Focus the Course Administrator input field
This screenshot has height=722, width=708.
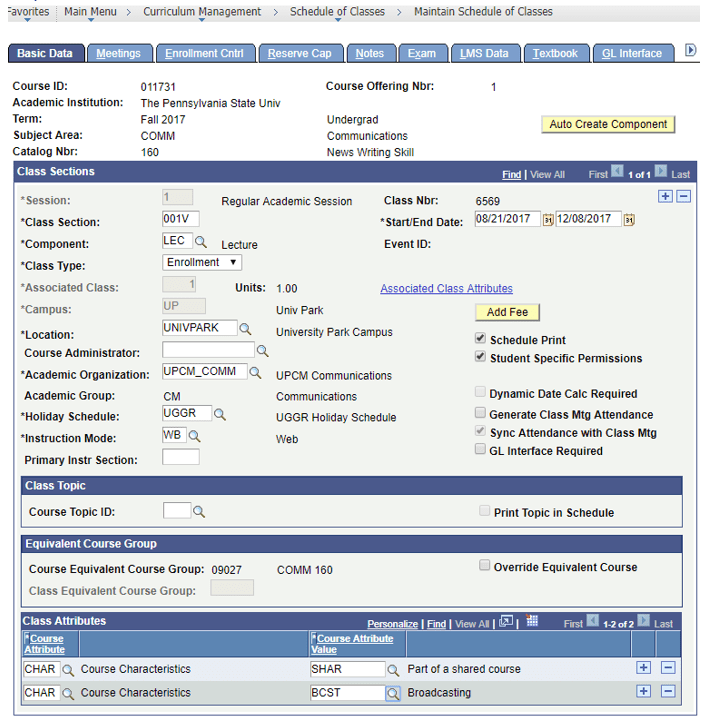(208, 350)
